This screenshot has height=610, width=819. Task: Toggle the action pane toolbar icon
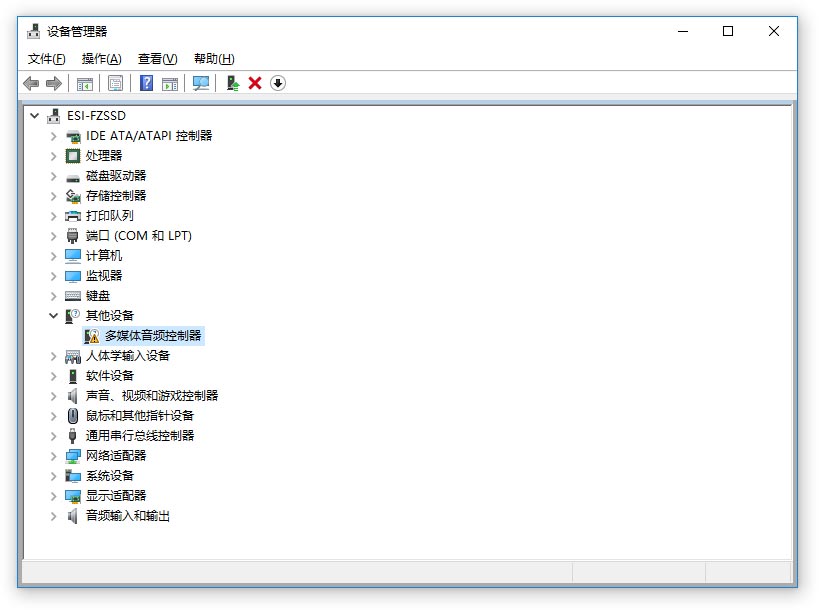[x=170, y=83]
